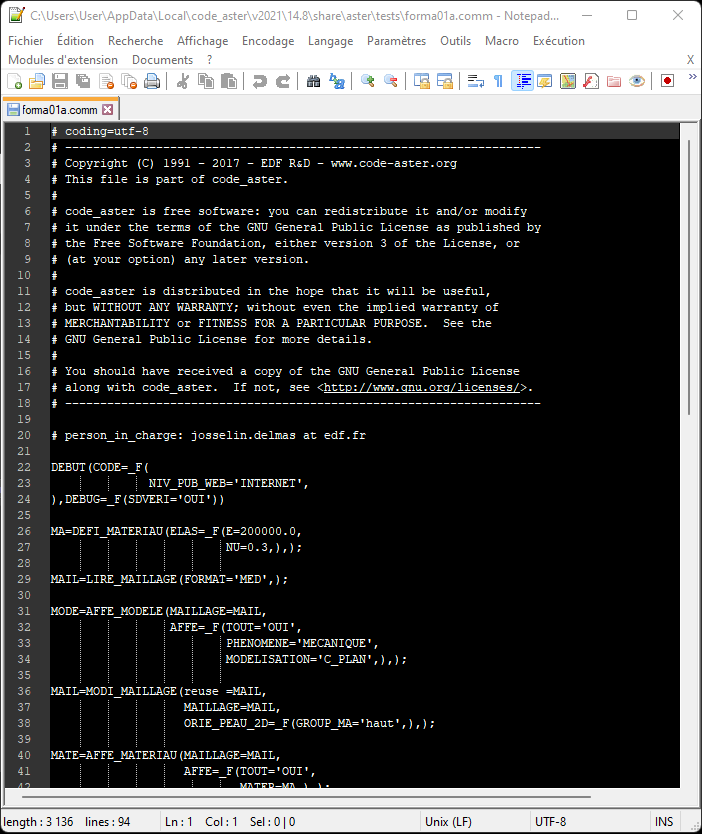Follow the http://www.gnu.org/licenses/ link
The height and width of the screenshot is (834, 702).
click(422, 388)
